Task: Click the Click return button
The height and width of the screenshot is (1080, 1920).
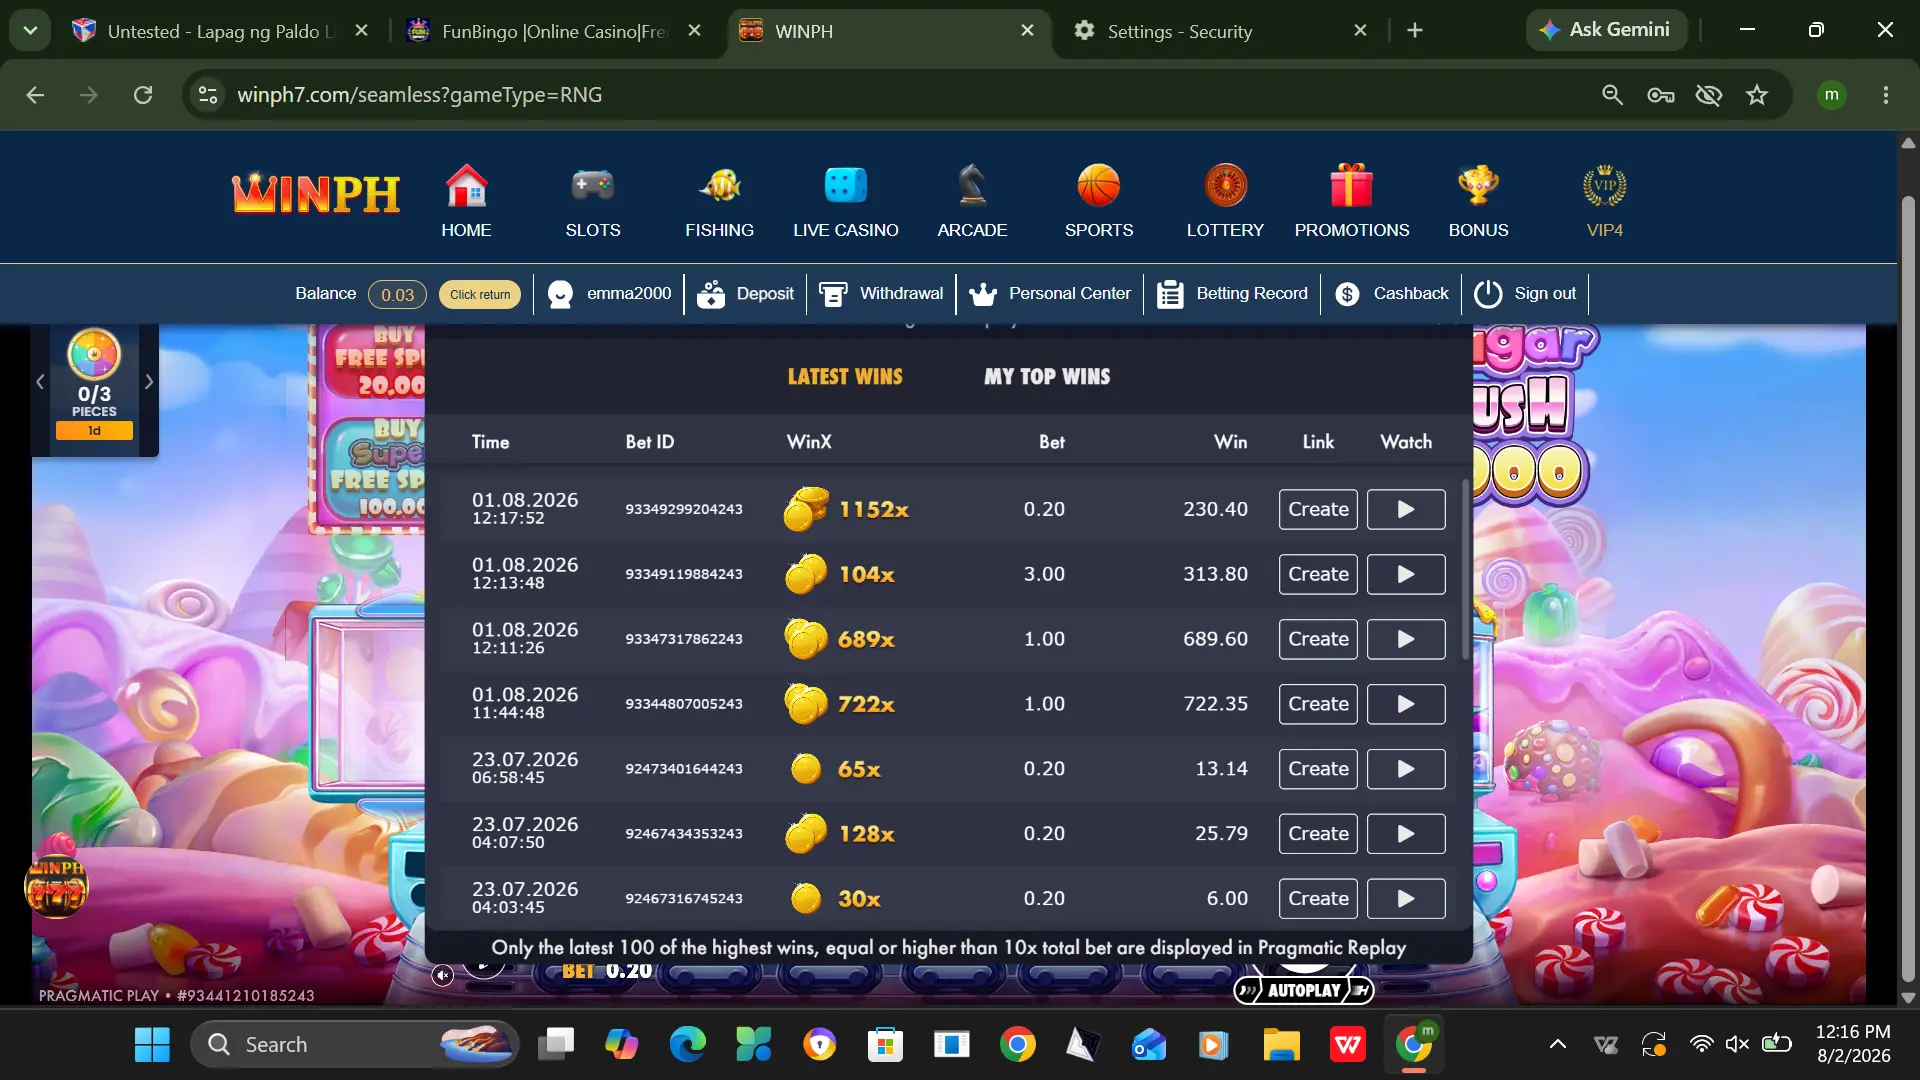Action: point(480,294)
